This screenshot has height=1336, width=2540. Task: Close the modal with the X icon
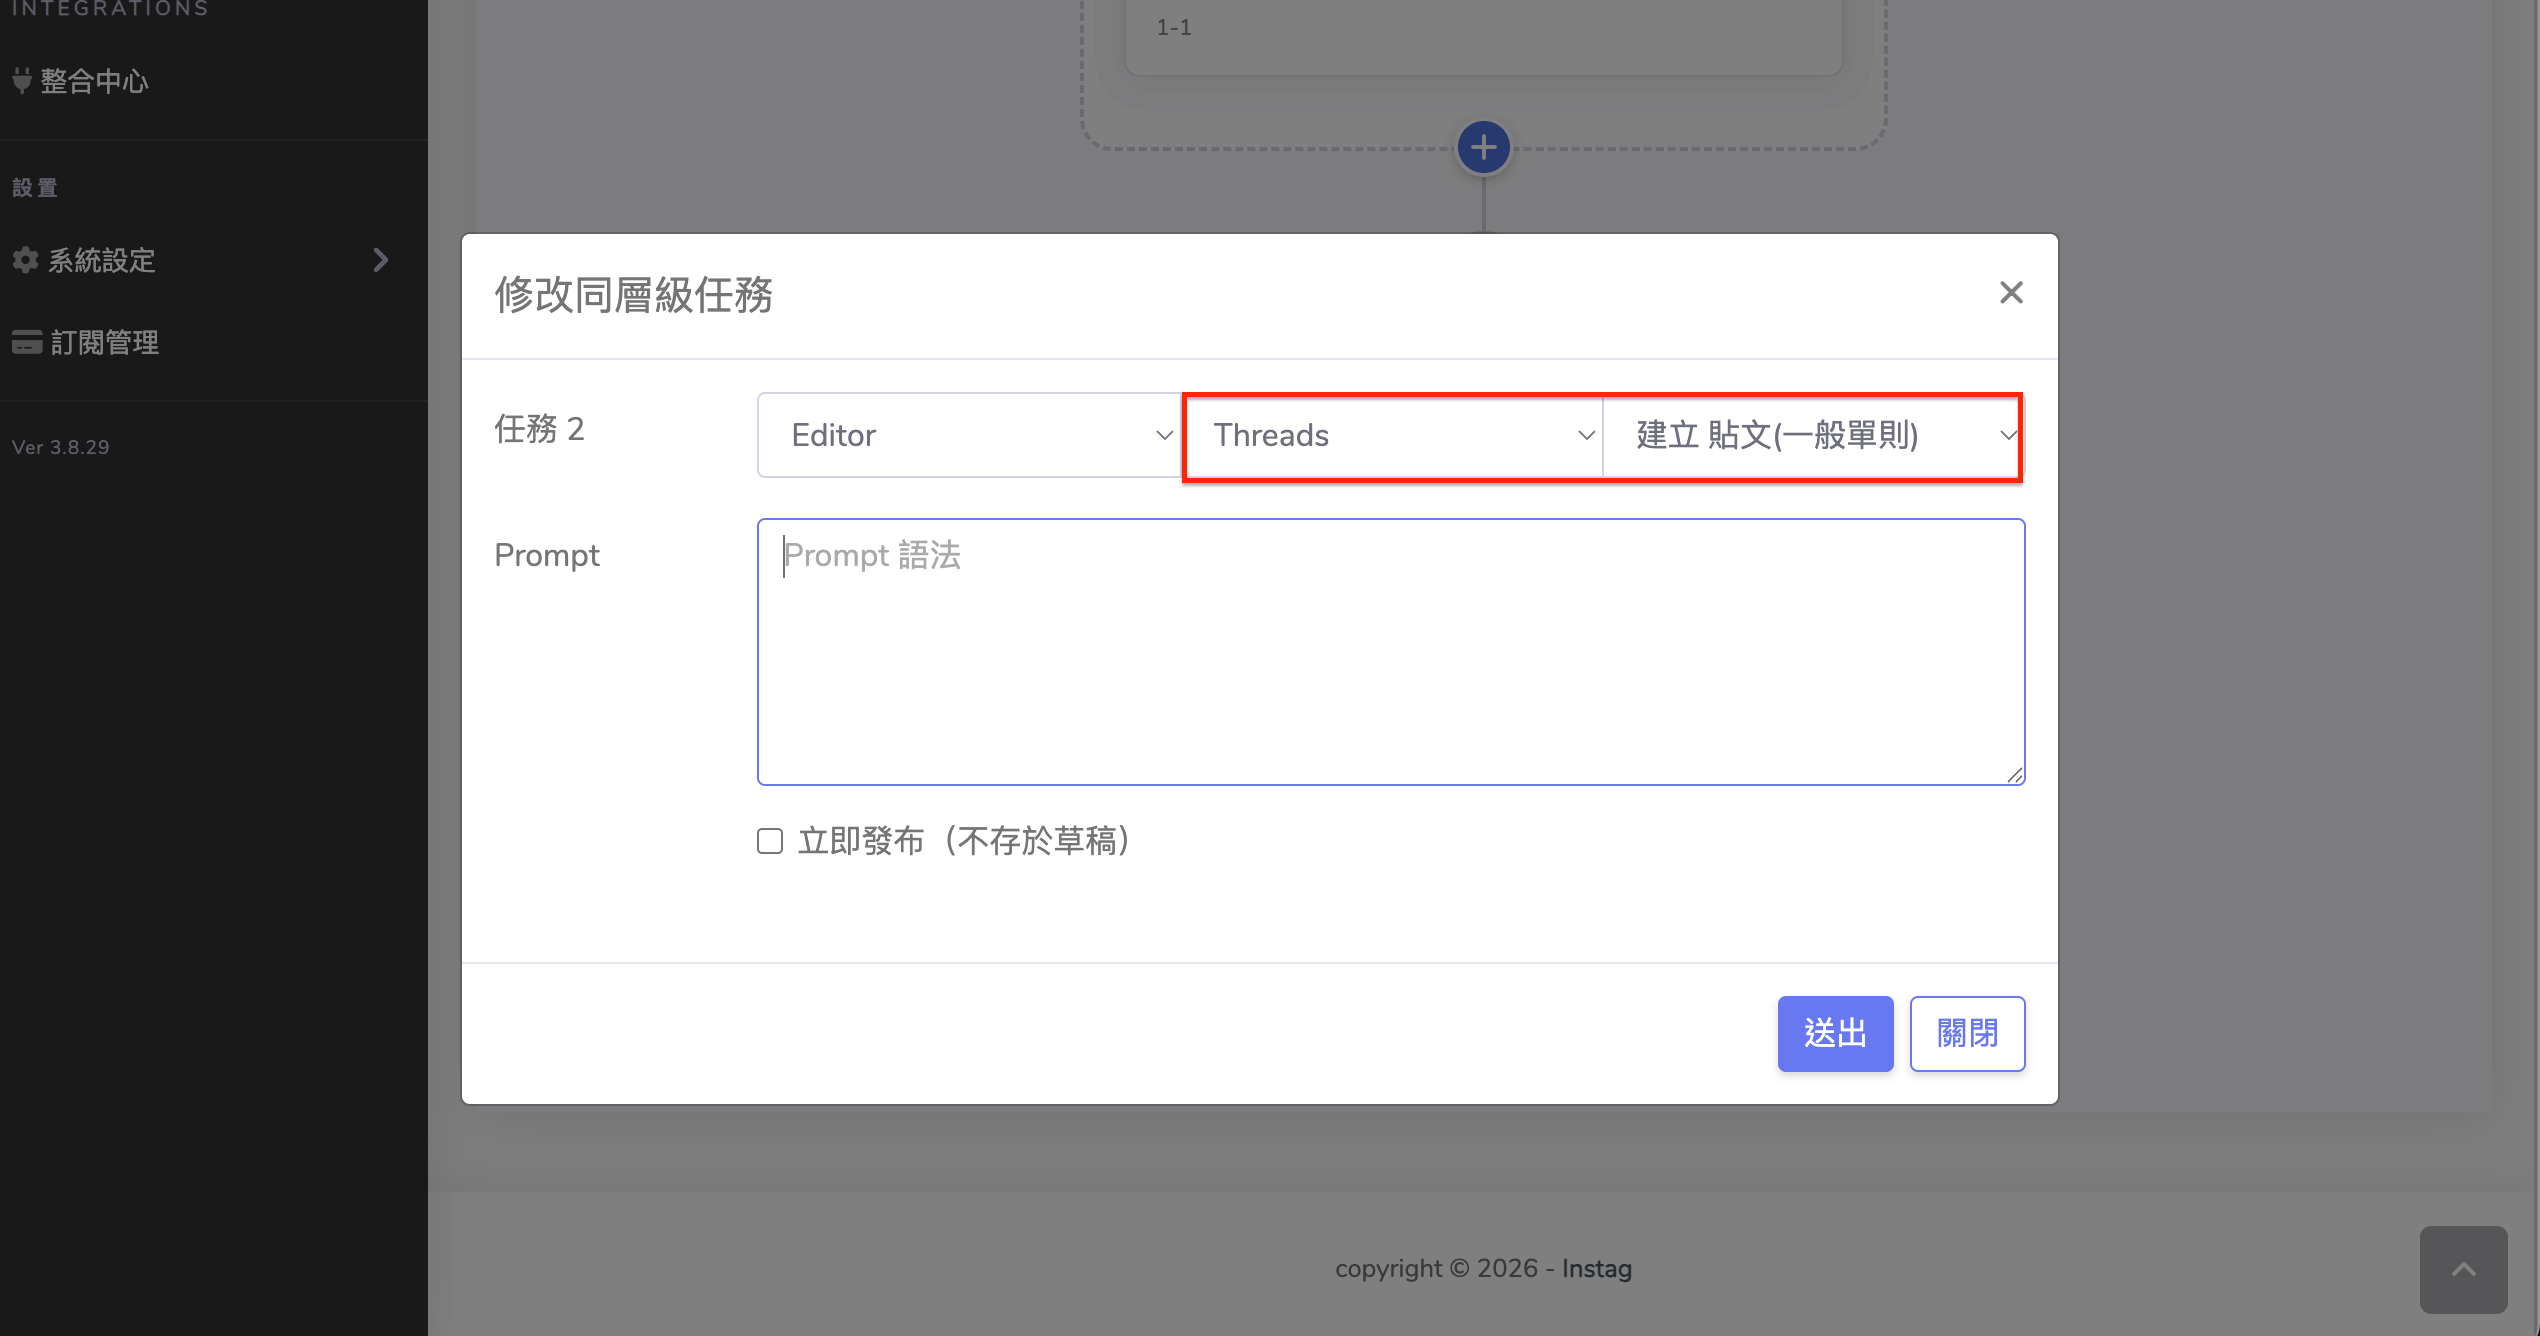pos(2011,292)
